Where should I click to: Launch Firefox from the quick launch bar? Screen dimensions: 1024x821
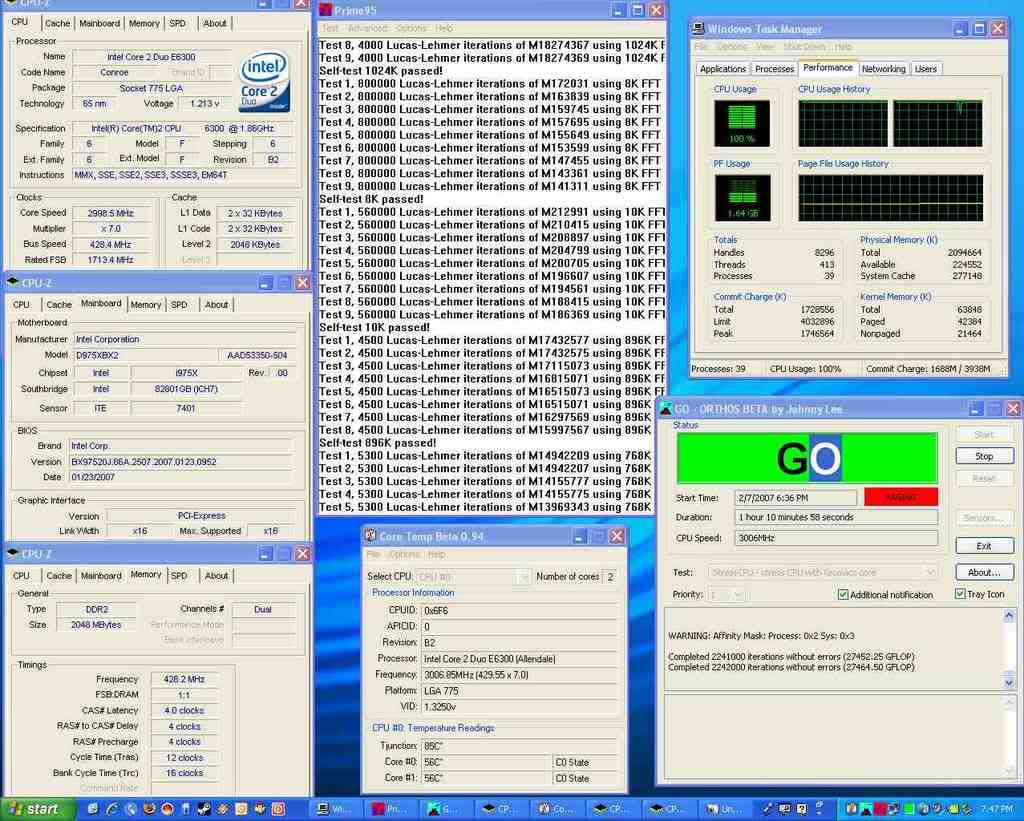149,808
